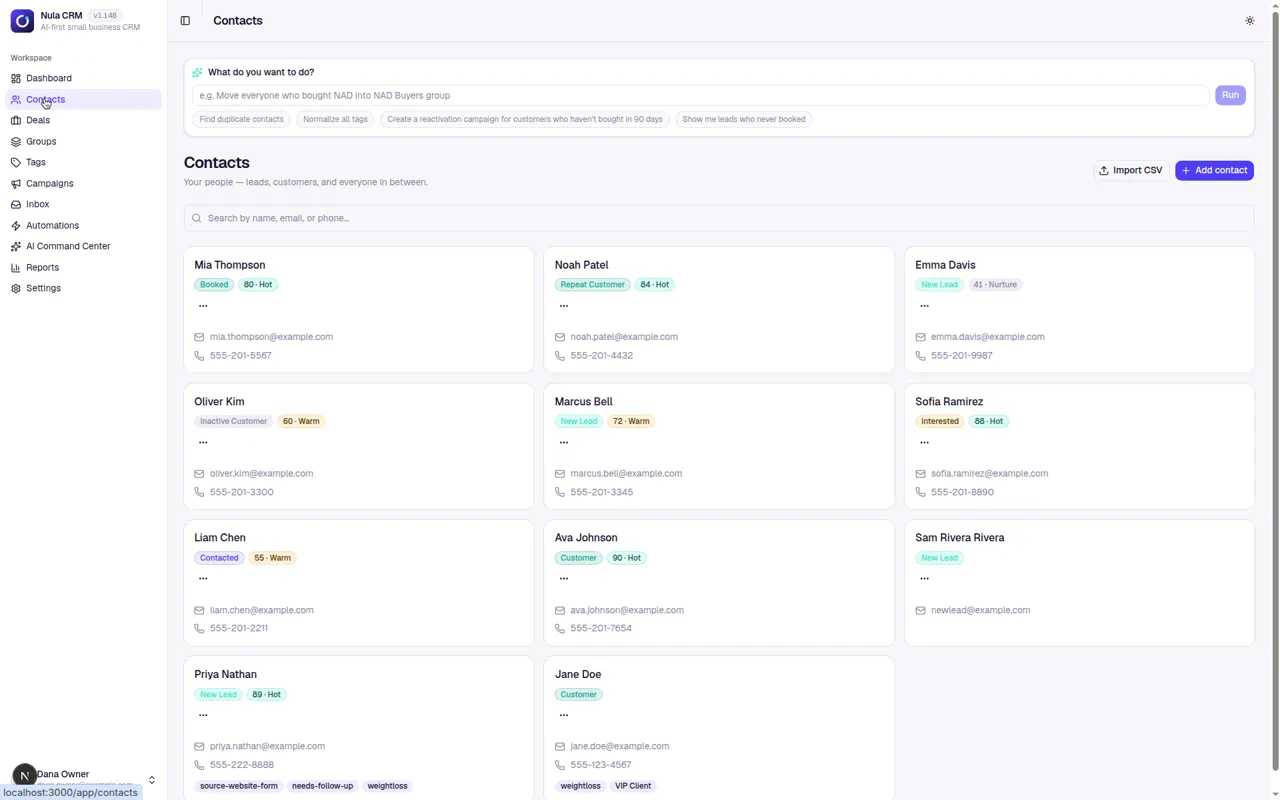This screenshot has width=1280, height=800.
Task: Click the phone icon beside 555-222-8888
Action: click(x=199, y=765)
